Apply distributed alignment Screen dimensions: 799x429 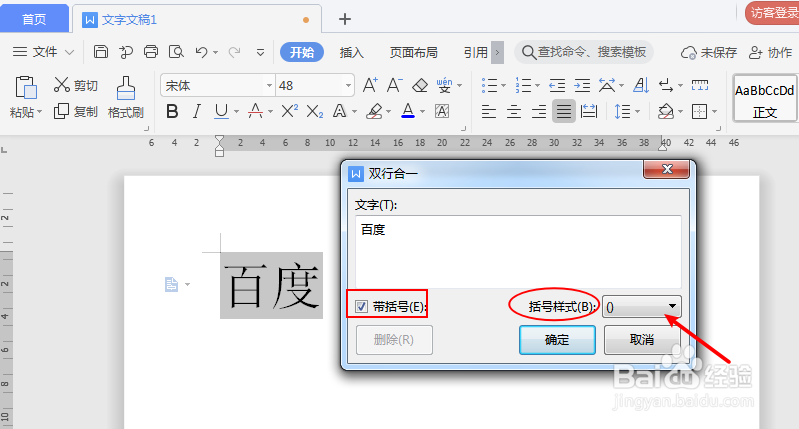(x=589, y=111)
